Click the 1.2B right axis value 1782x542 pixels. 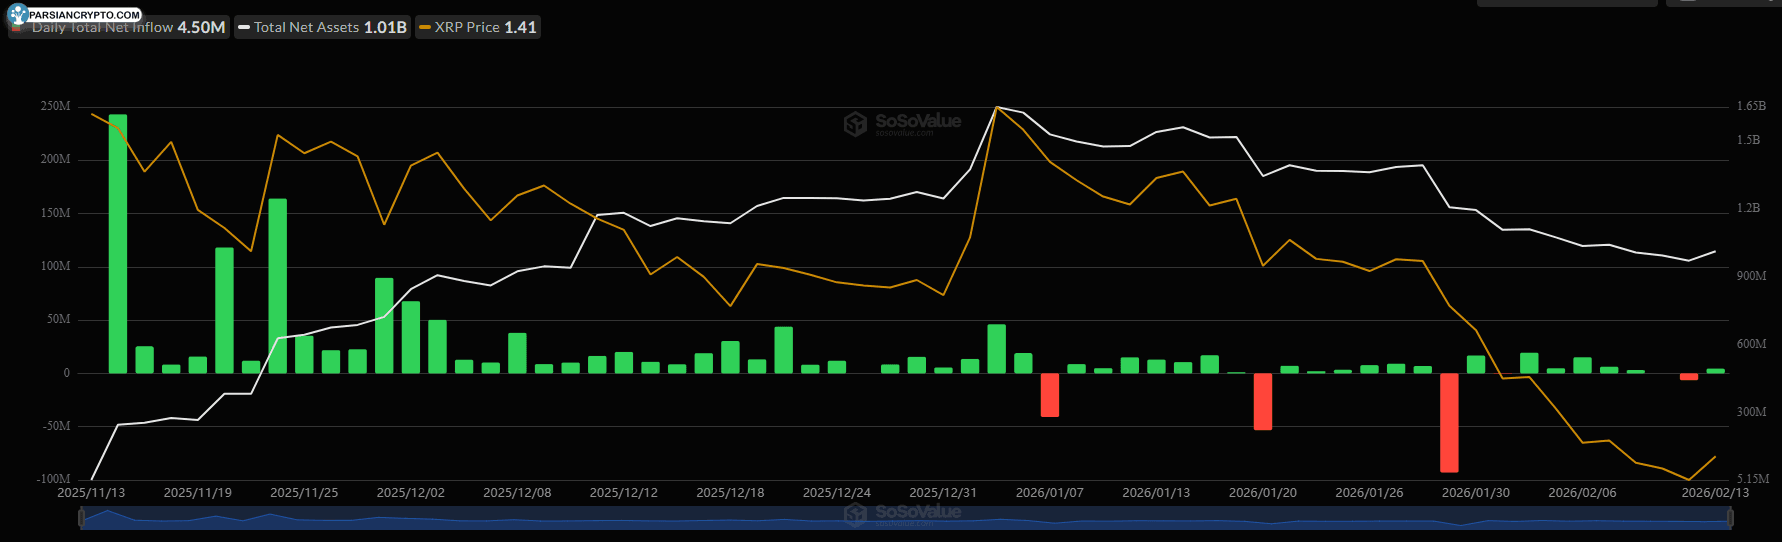1748,208
